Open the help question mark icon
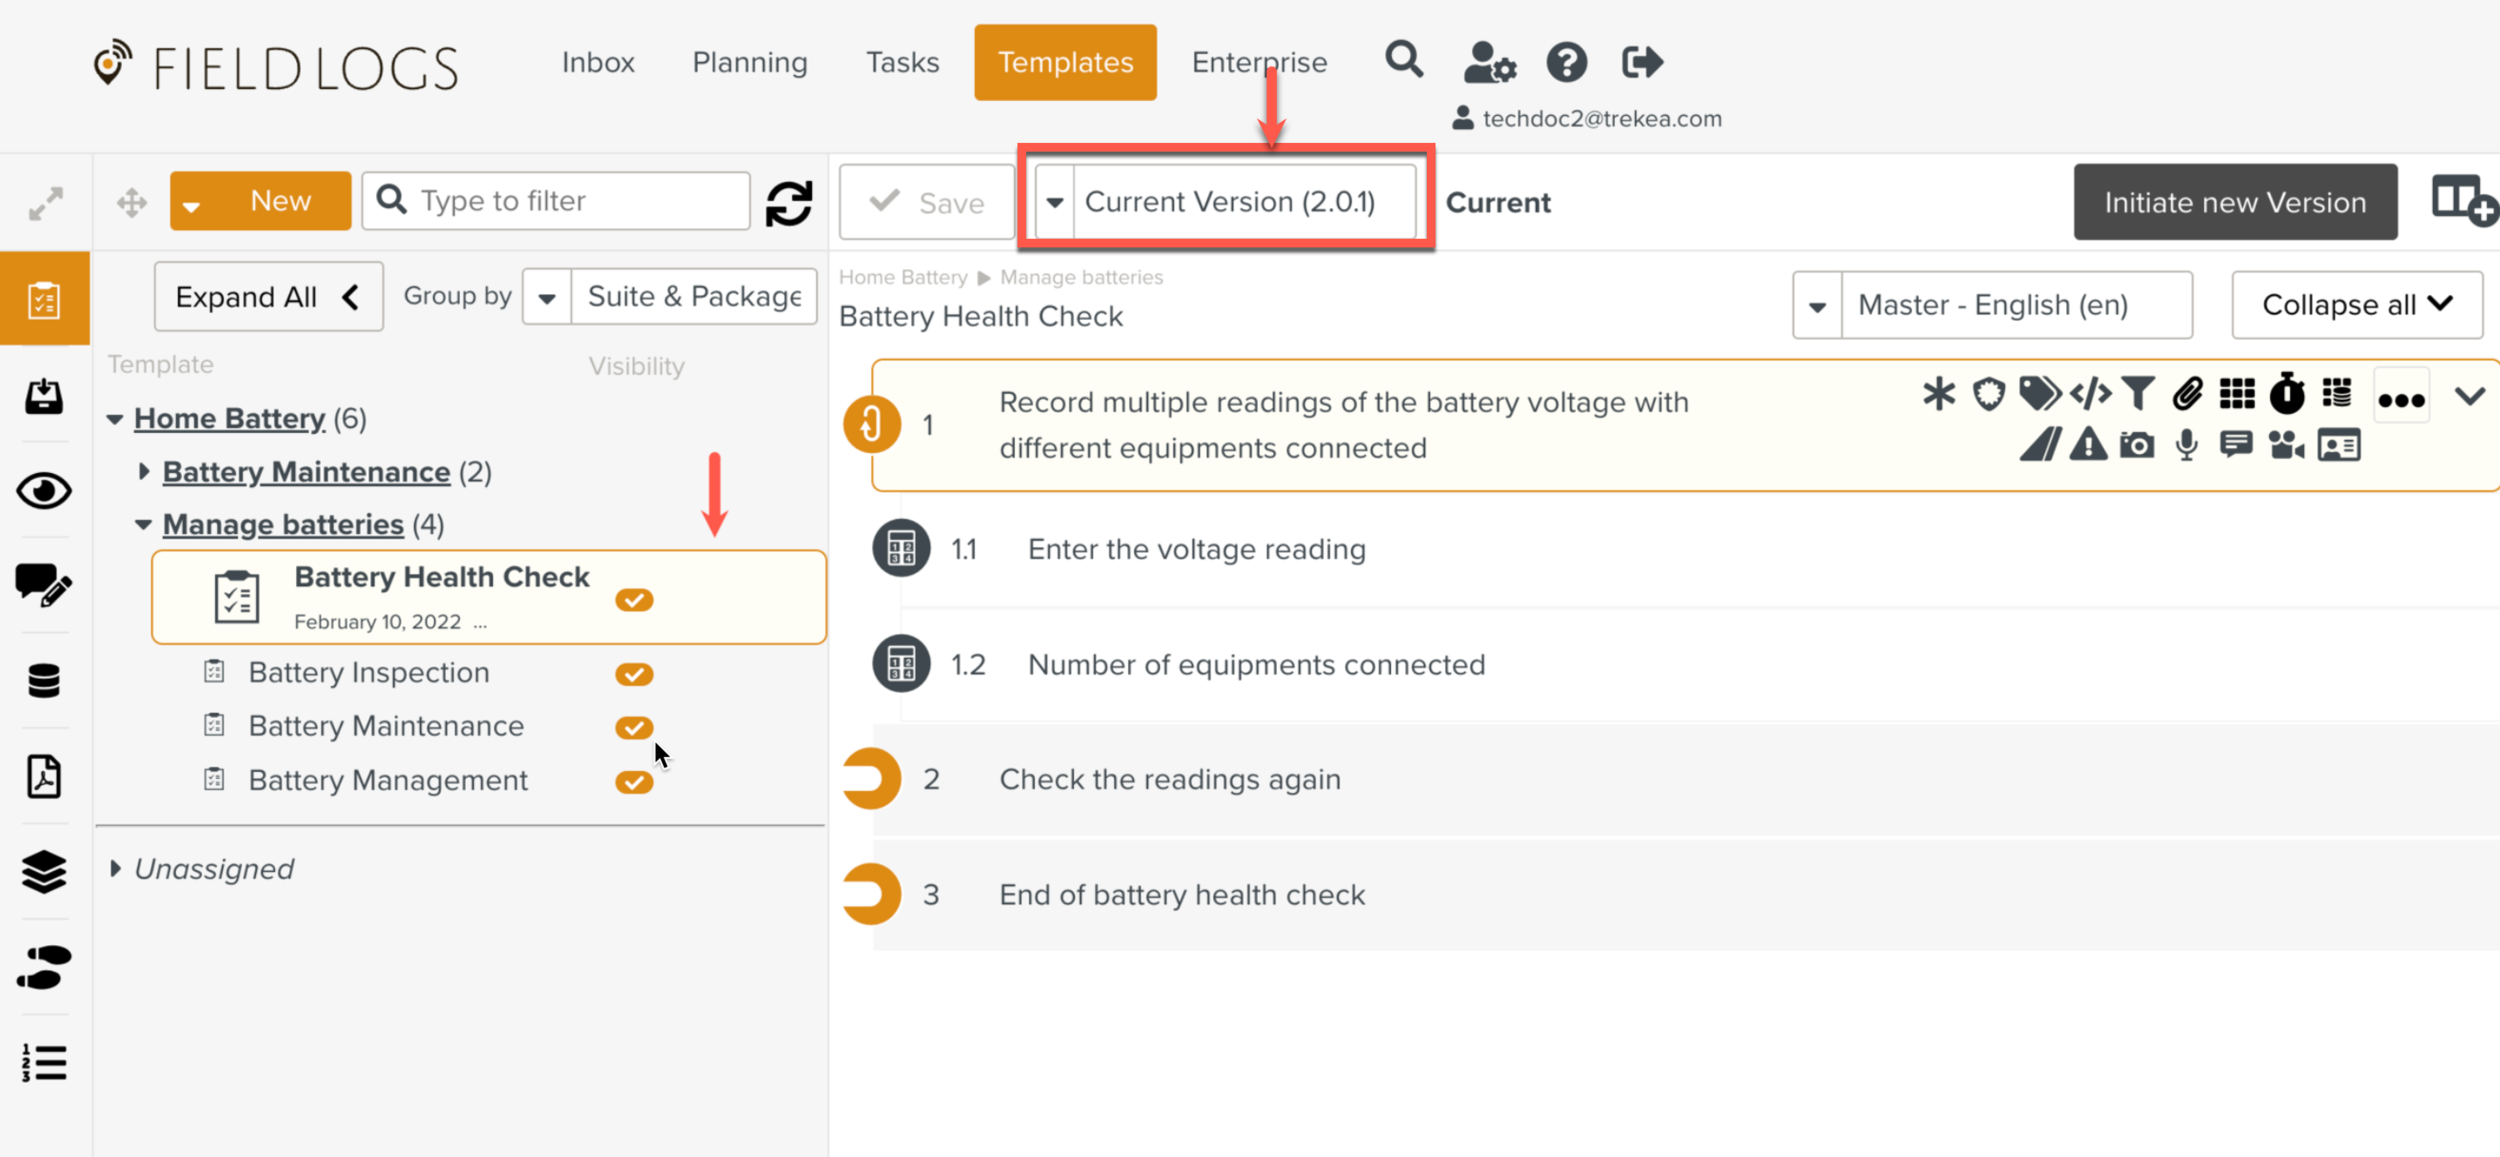This screenshot has width=2500, height=1157. pos(1566,62)
